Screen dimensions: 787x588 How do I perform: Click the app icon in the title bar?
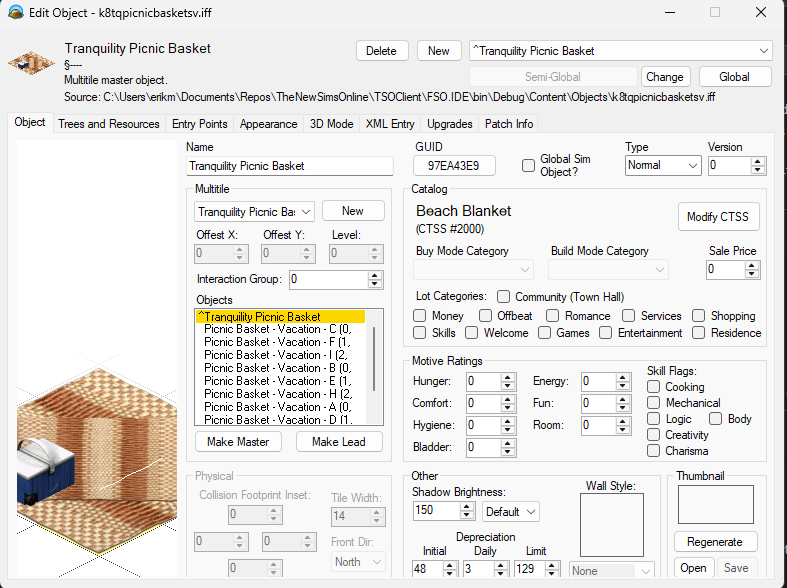[16, 12]
